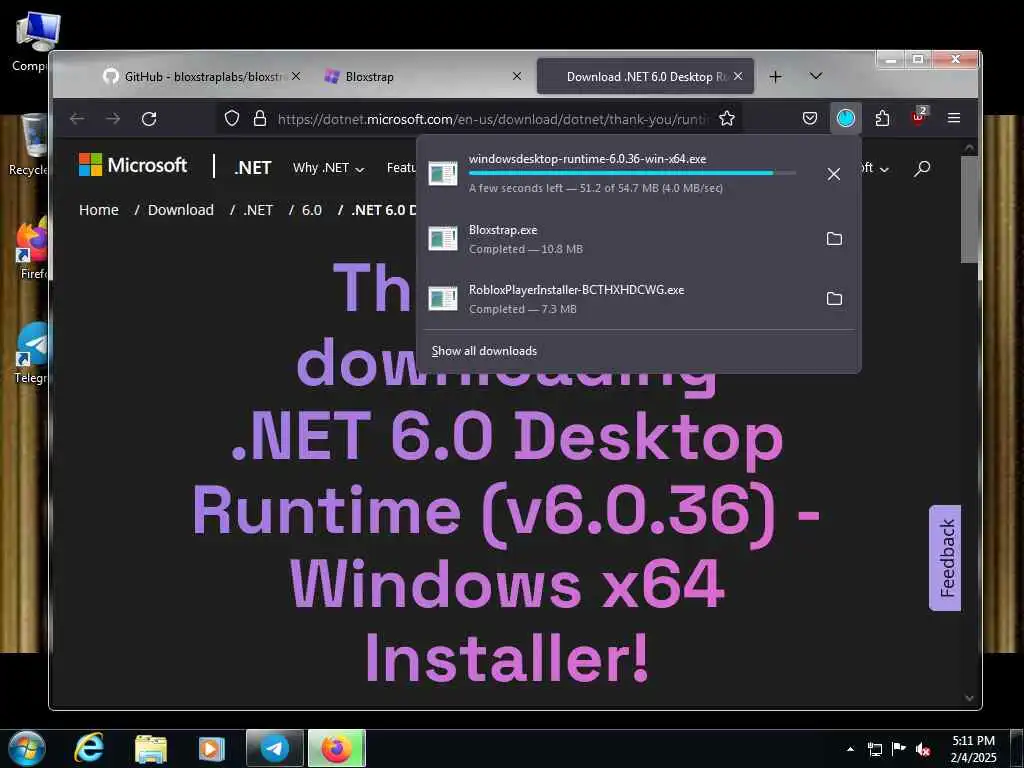Viewport: 1024px width, 768px height.
Task: Select the Firefox desktop shortcut
Action: point(31,249)
